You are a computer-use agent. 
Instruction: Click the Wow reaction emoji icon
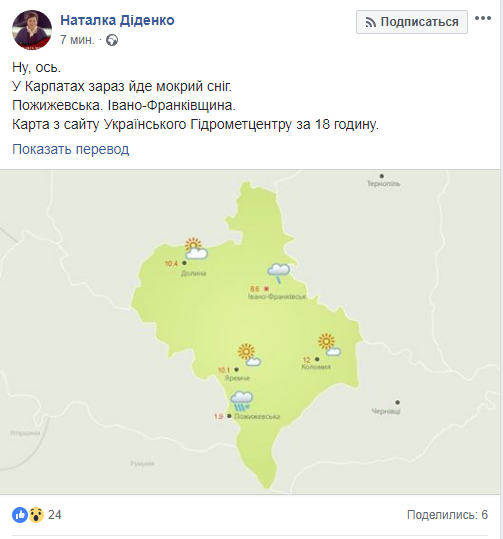[36, 515]
